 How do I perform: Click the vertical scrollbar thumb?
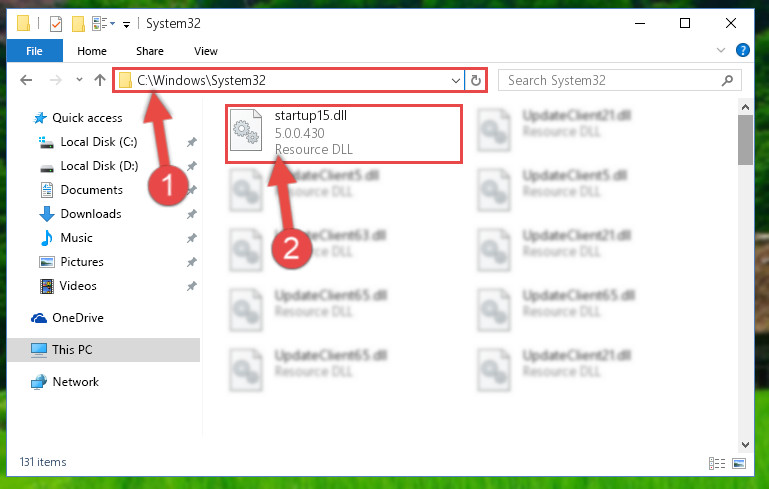745,140
